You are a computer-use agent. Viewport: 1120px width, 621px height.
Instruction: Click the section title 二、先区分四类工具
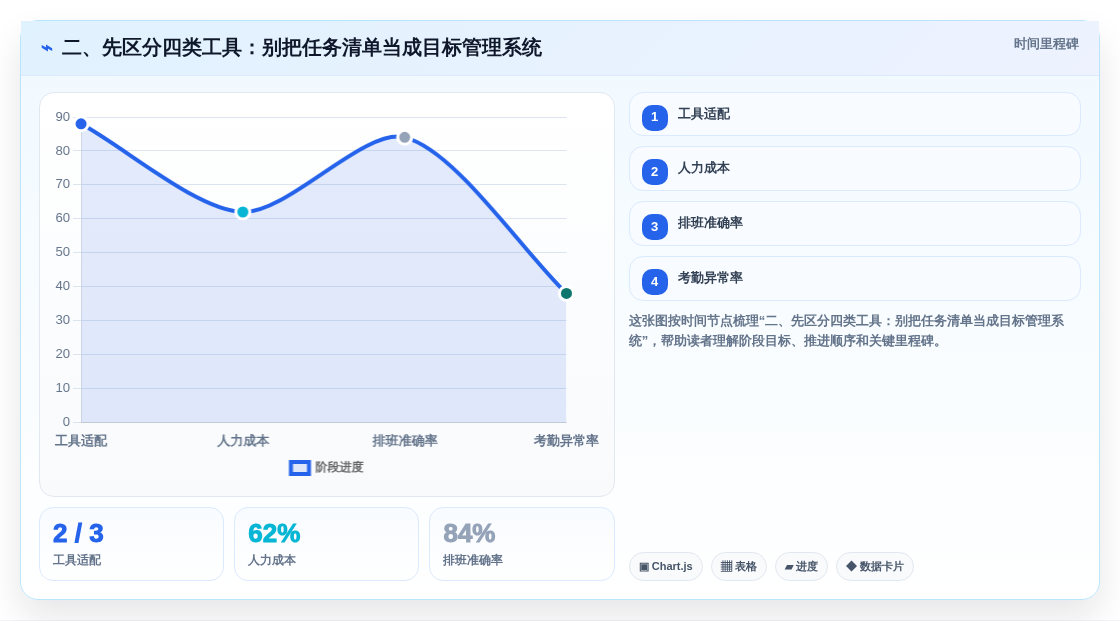(301, 48)
